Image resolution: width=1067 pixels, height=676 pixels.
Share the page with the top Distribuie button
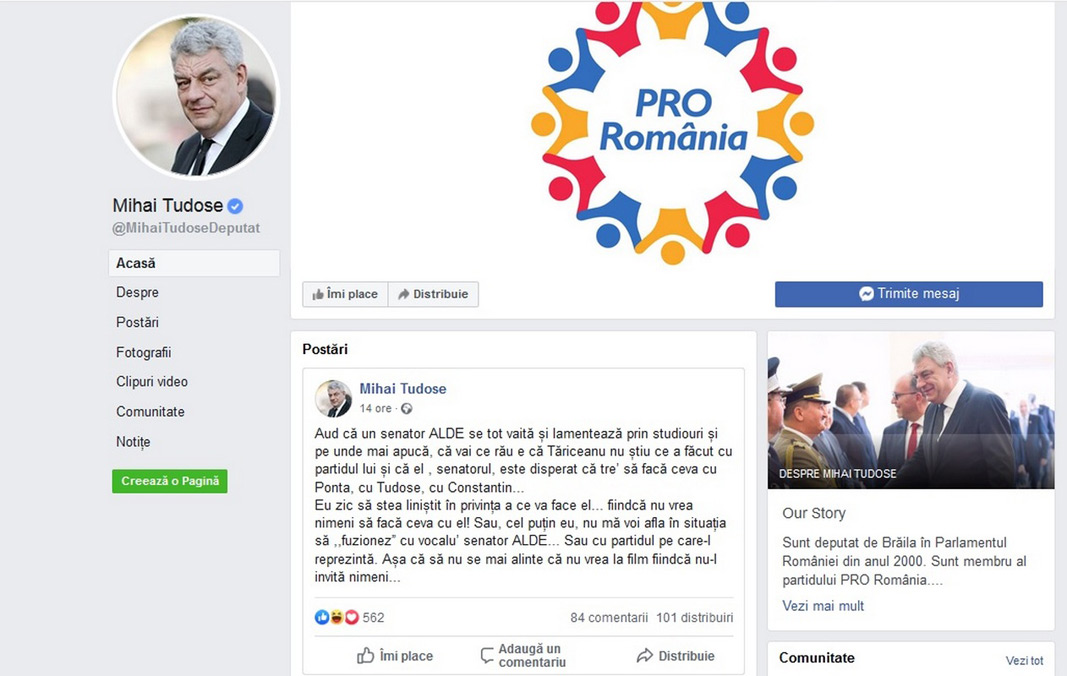[433, 294]
